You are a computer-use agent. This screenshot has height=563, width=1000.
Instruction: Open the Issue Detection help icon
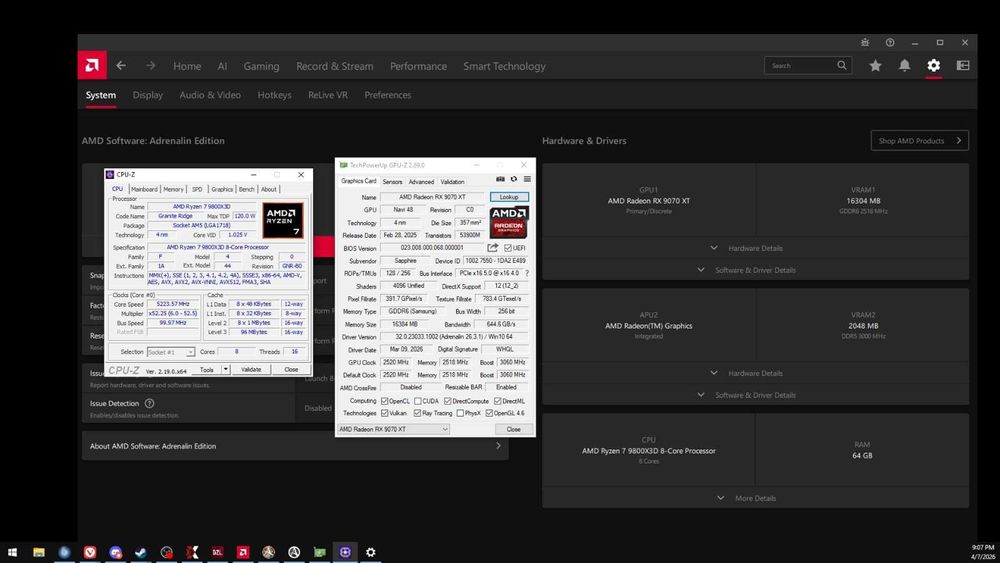tap(149, 403)
